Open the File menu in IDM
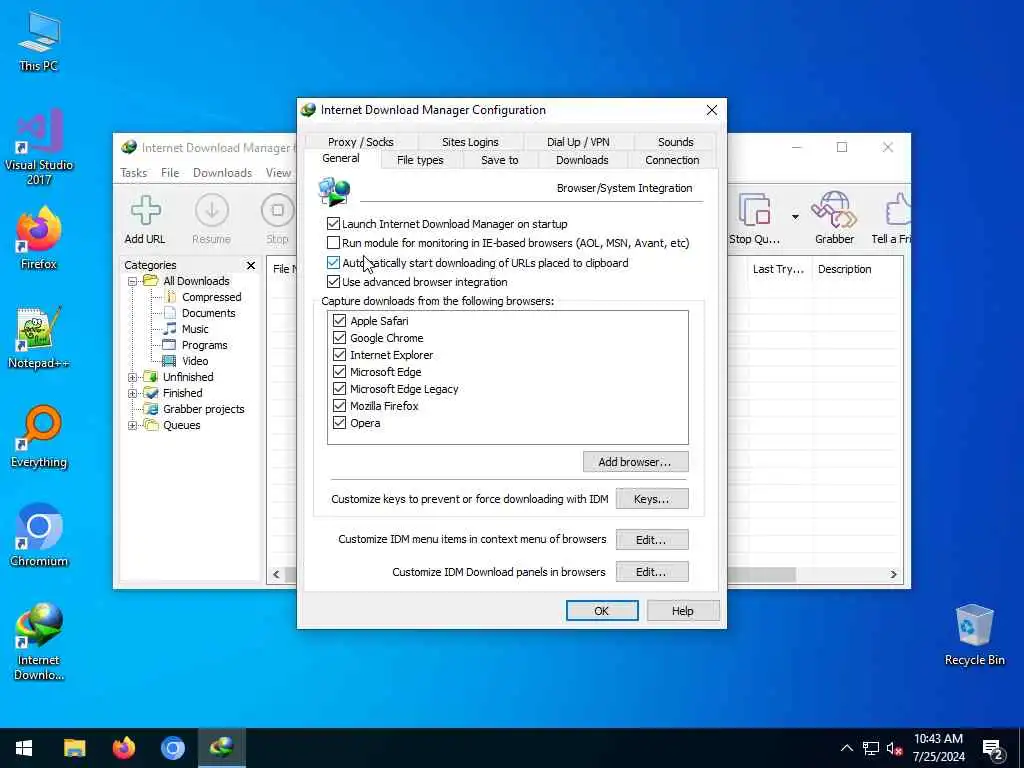Image resolution: width=1024 pixels, height=768 pixels. tap(170, 172)
